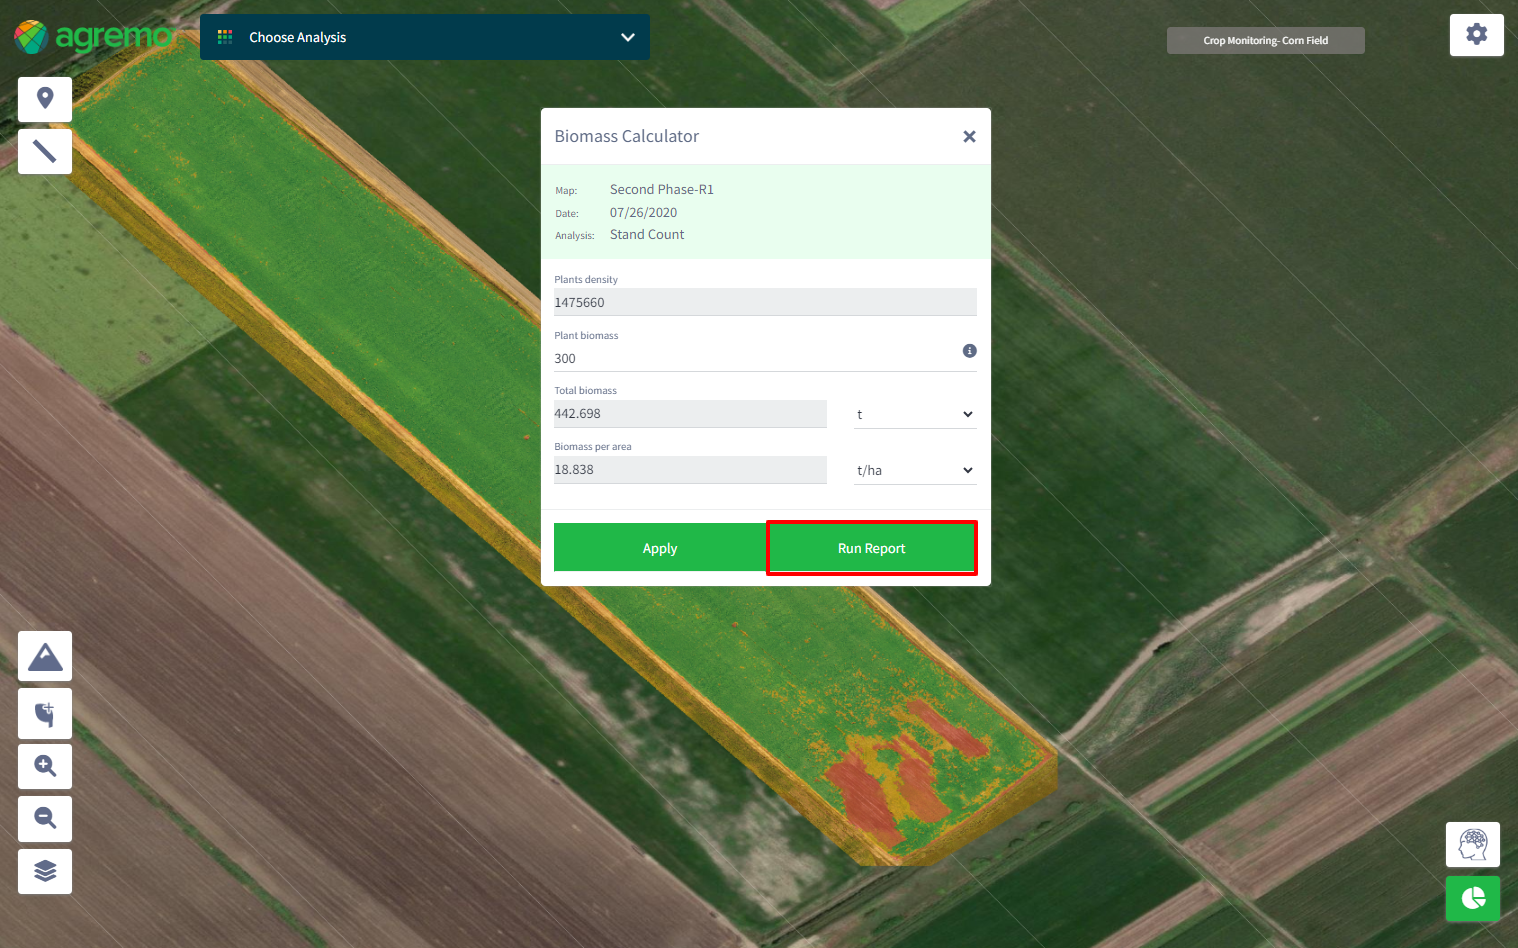Open the Biomass per area unit dropdown

point(914,470)
